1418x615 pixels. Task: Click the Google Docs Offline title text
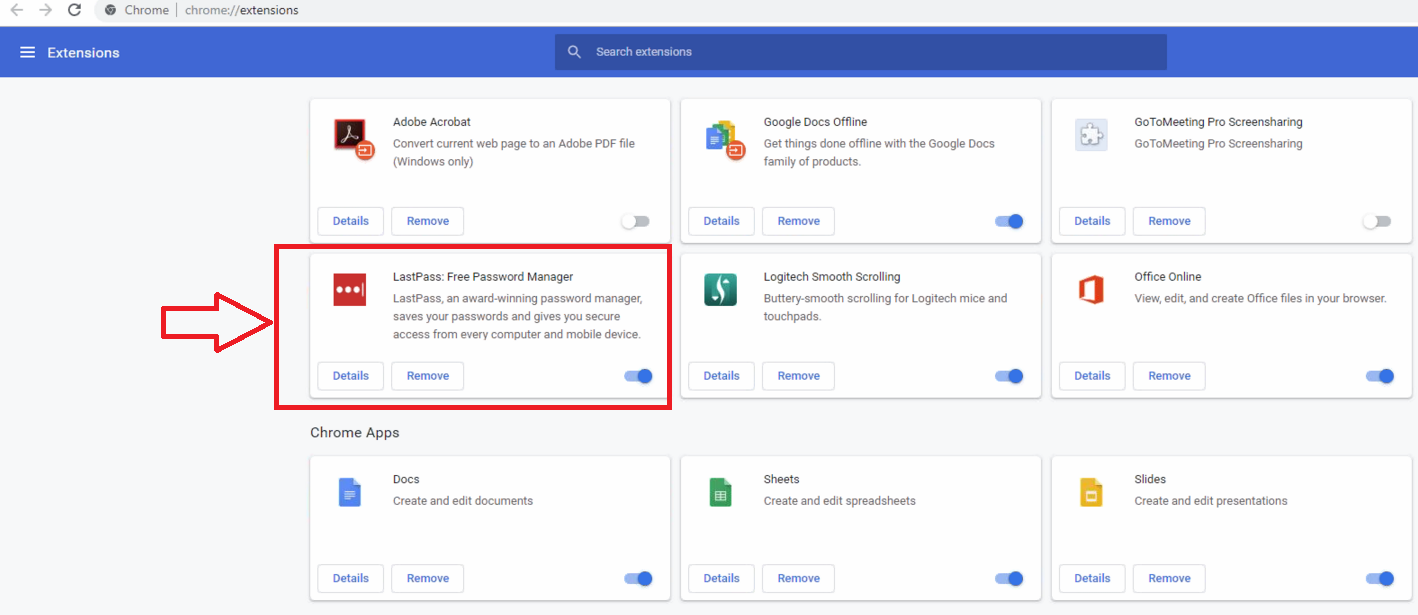pos(815,122)
